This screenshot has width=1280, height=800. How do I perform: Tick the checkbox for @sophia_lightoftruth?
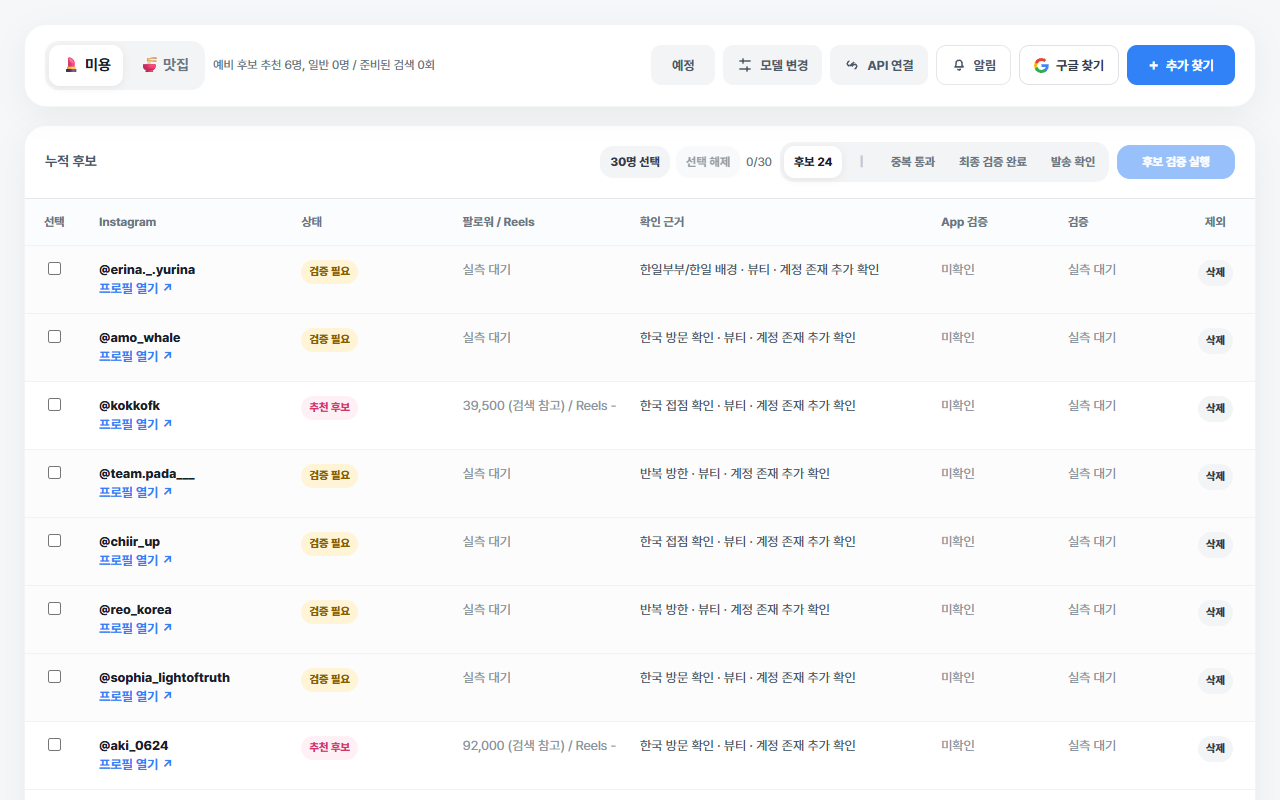(x=55, y=676)
